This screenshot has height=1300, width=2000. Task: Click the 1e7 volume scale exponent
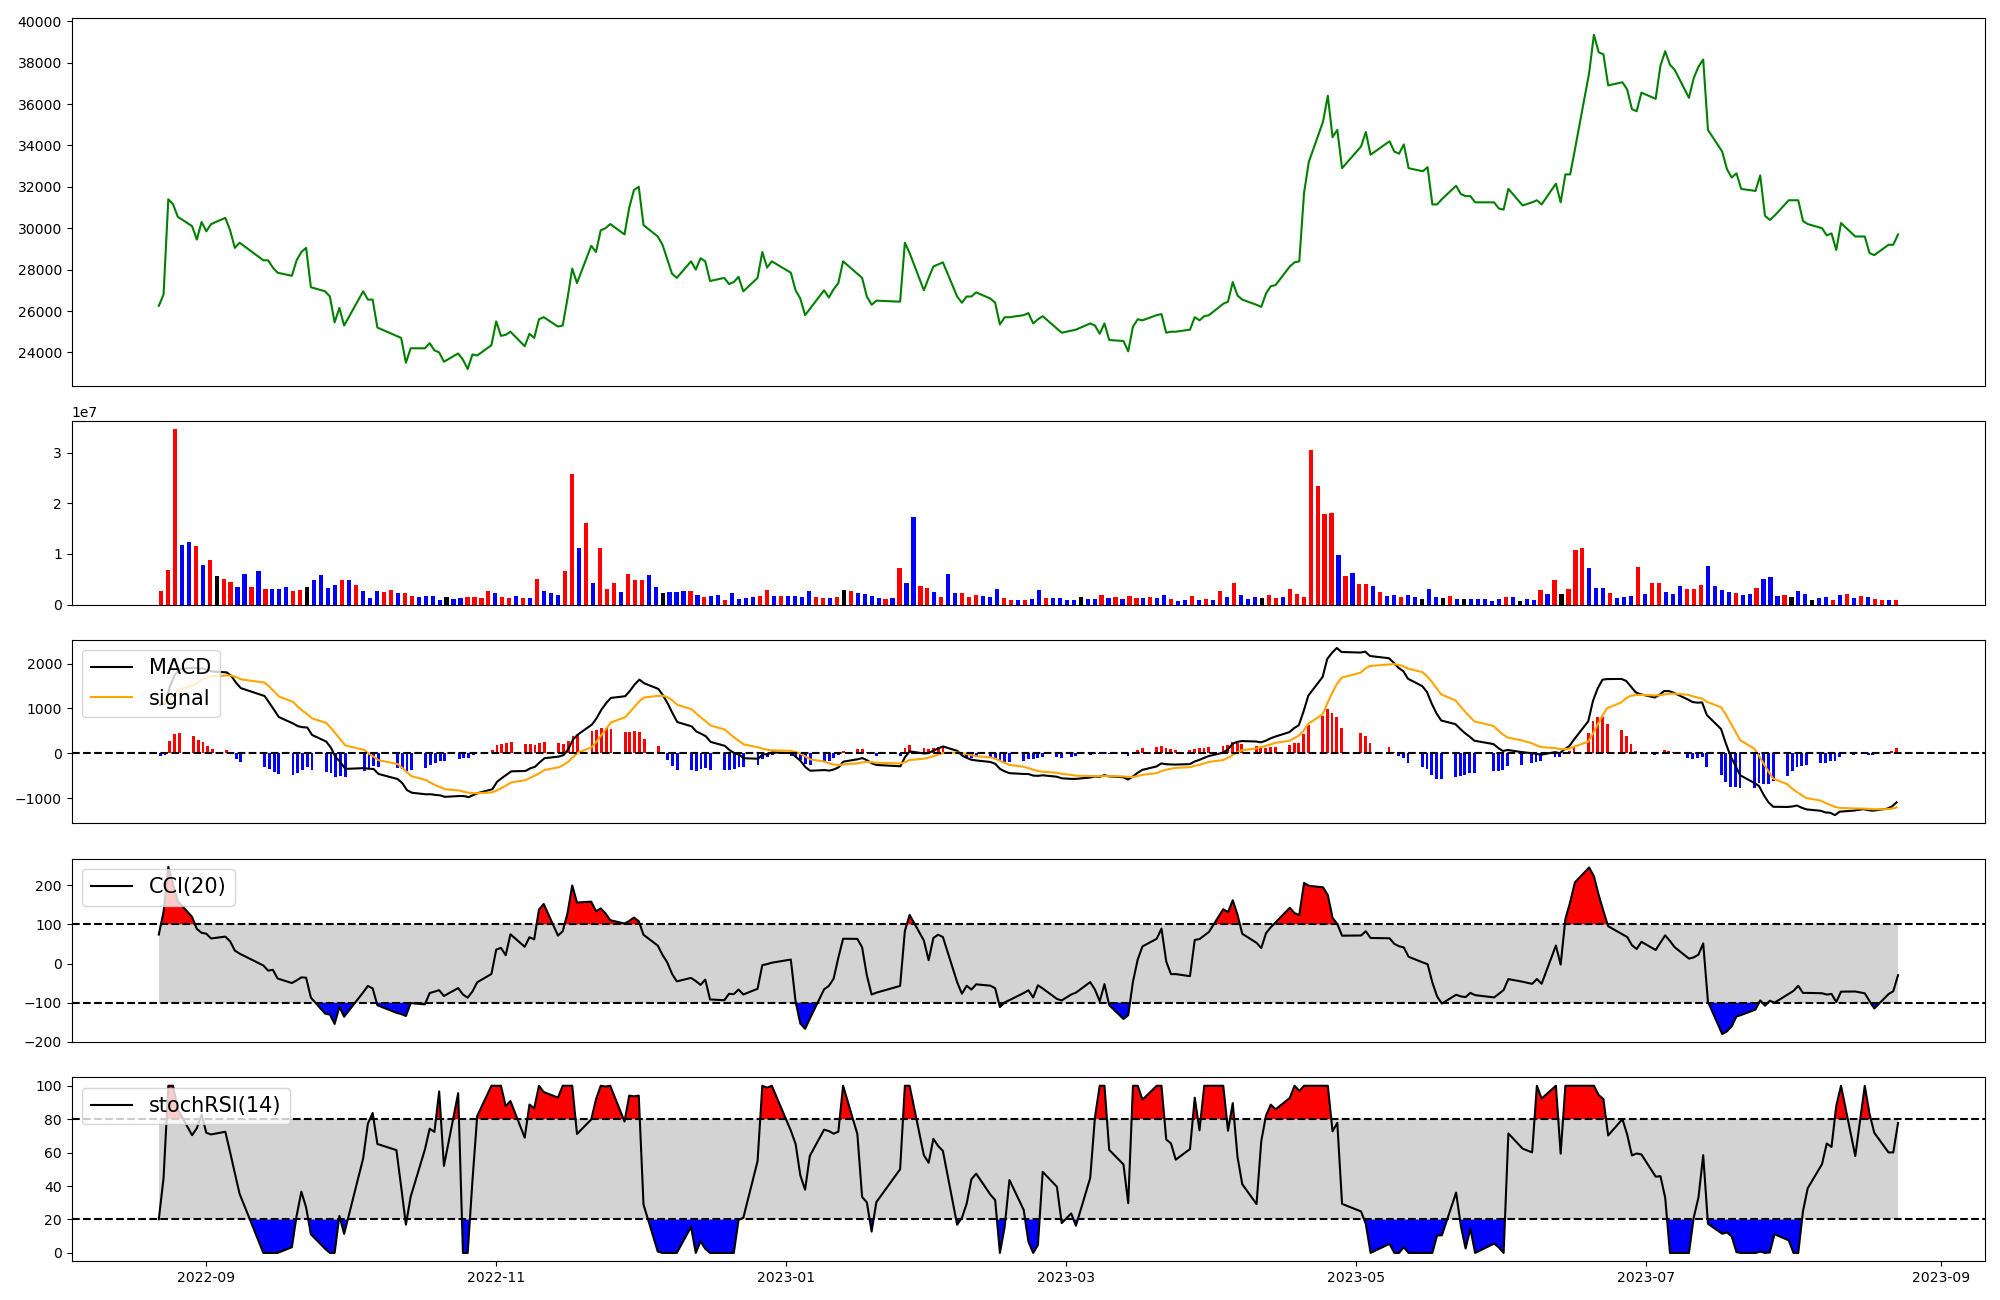click(84, 412)
